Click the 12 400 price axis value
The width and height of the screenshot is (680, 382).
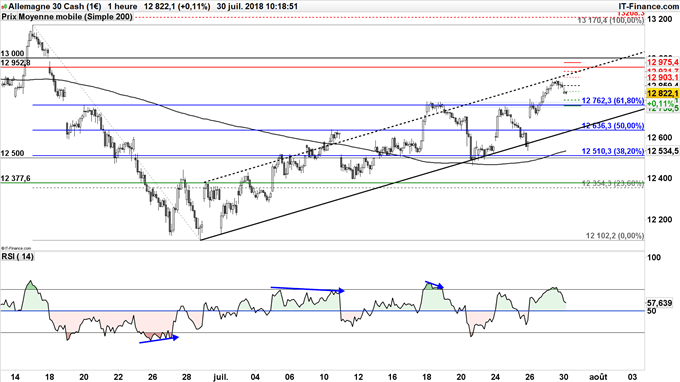[x=660, y=178]
